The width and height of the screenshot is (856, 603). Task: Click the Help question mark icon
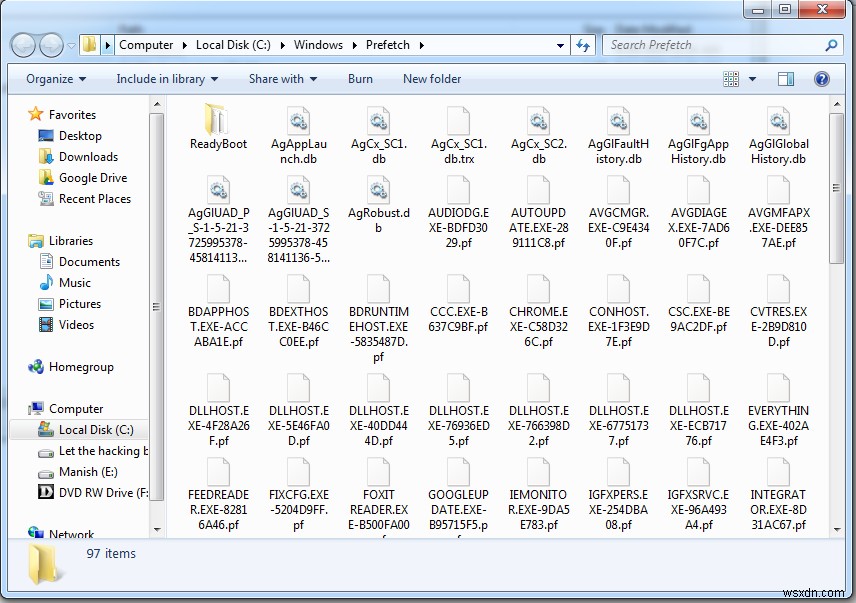822,79
